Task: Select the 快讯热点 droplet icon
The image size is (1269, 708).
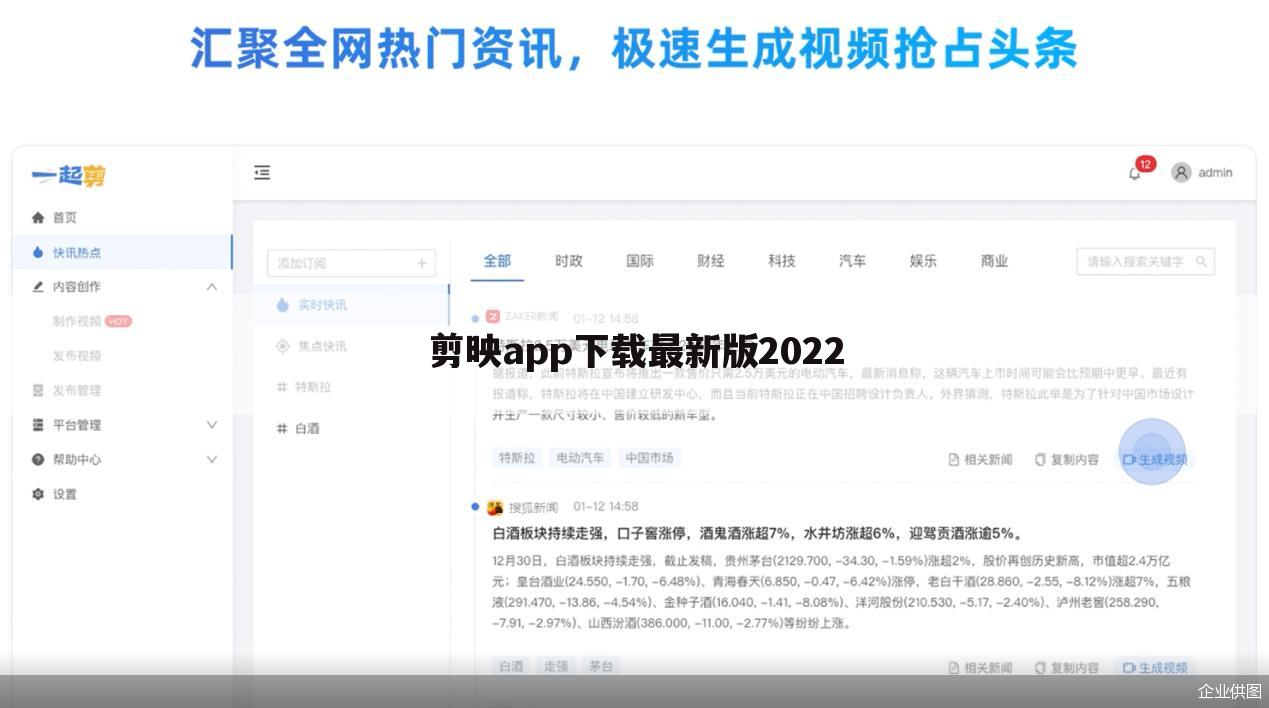Action: click(x=38, y=252)
